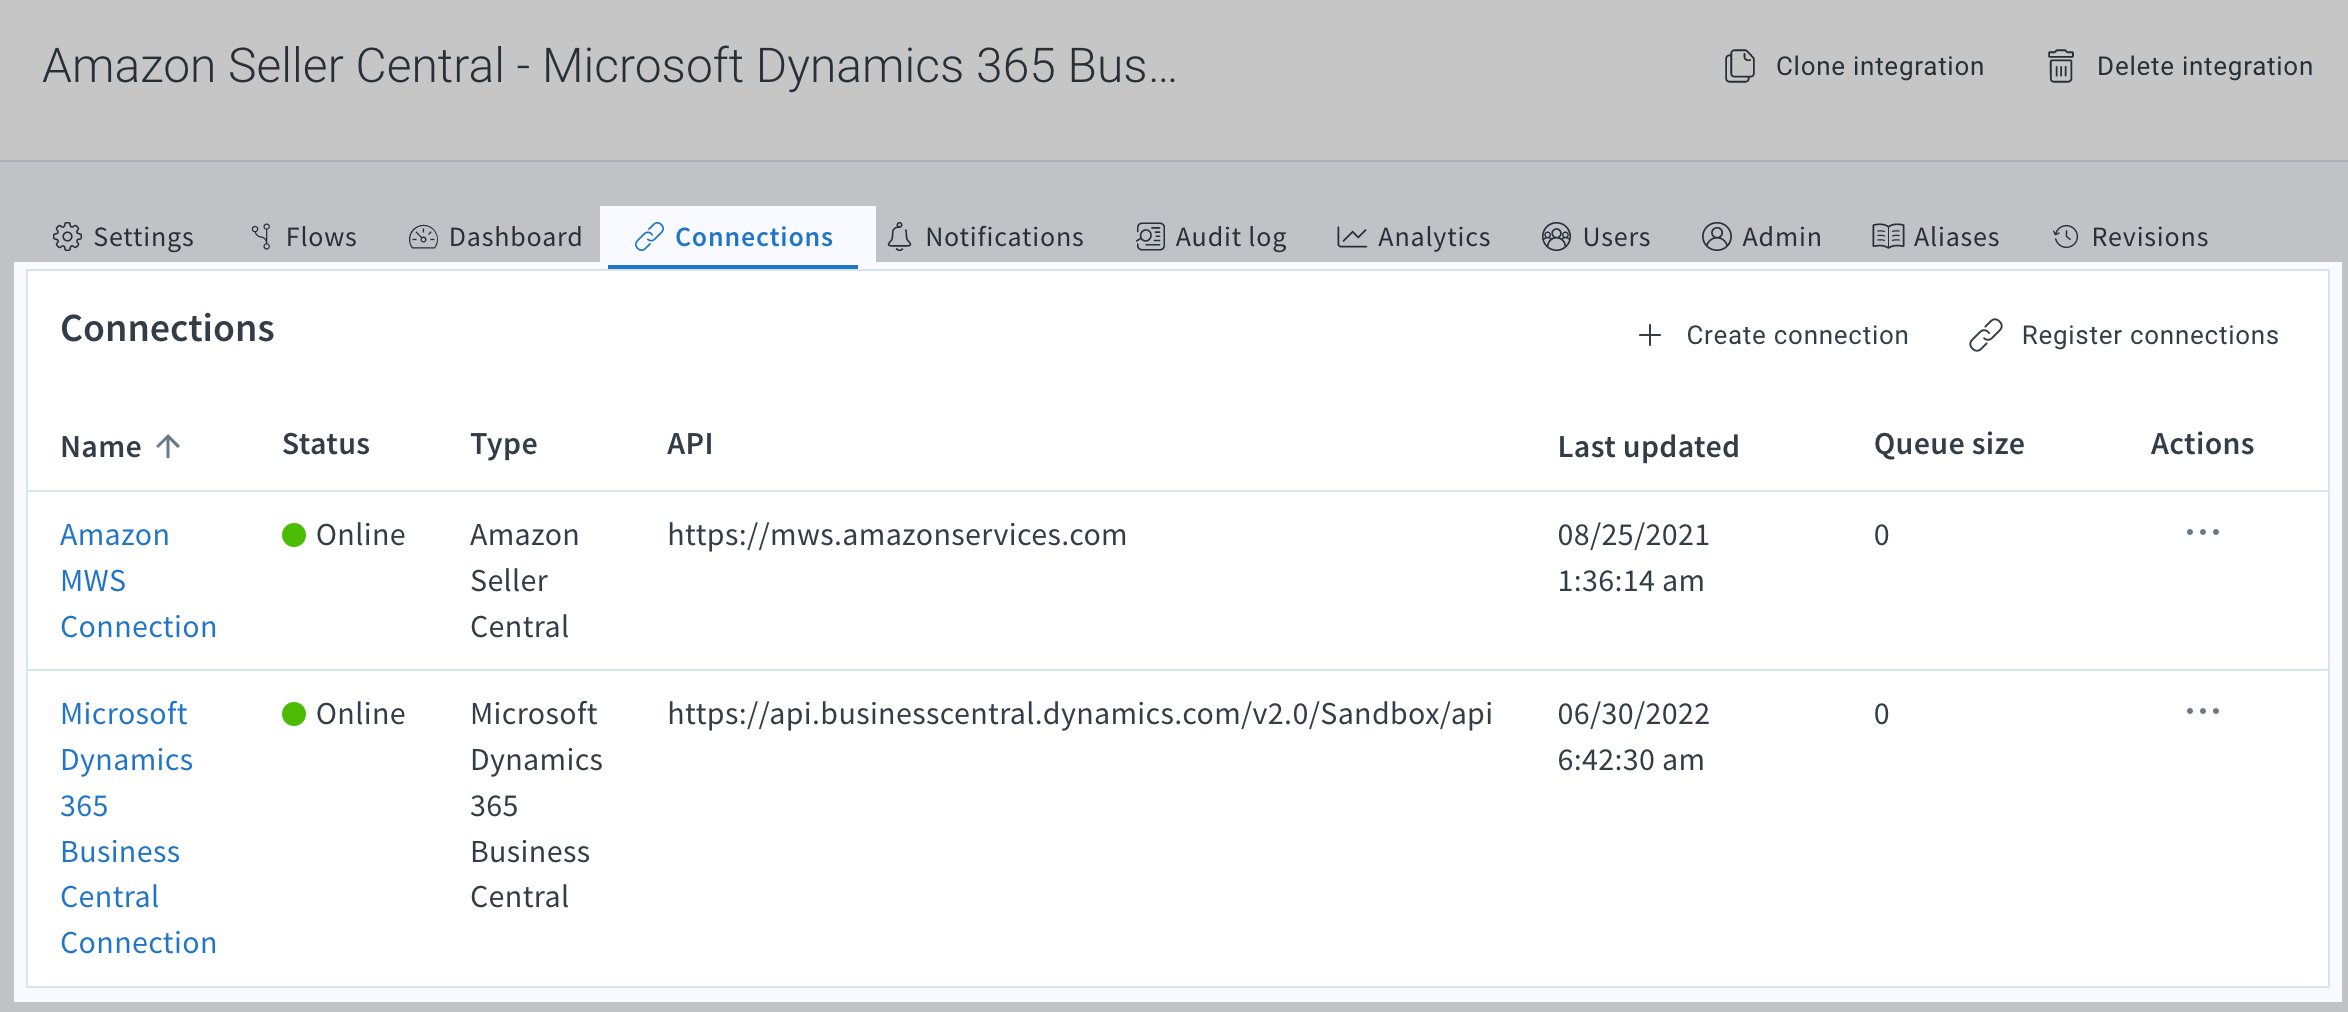Open the Amazon MWS Connection link

139,580
